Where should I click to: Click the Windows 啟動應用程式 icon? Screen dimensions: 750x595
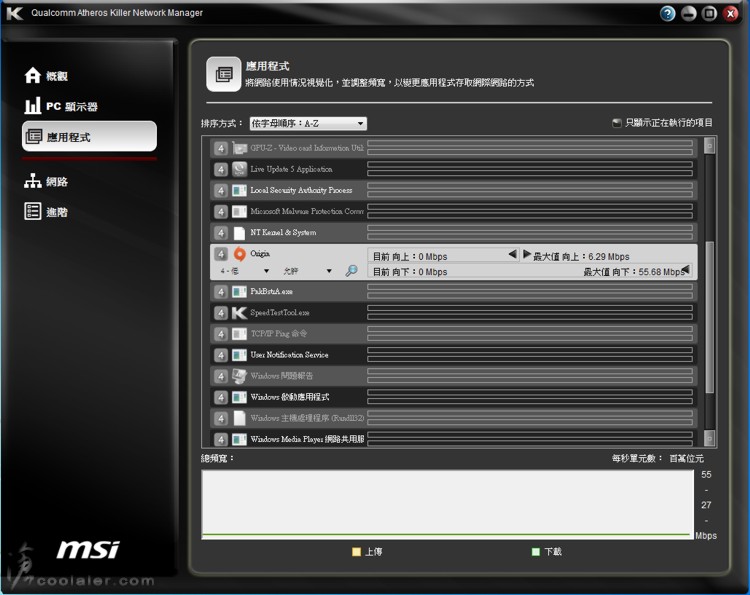coord(239,397)
